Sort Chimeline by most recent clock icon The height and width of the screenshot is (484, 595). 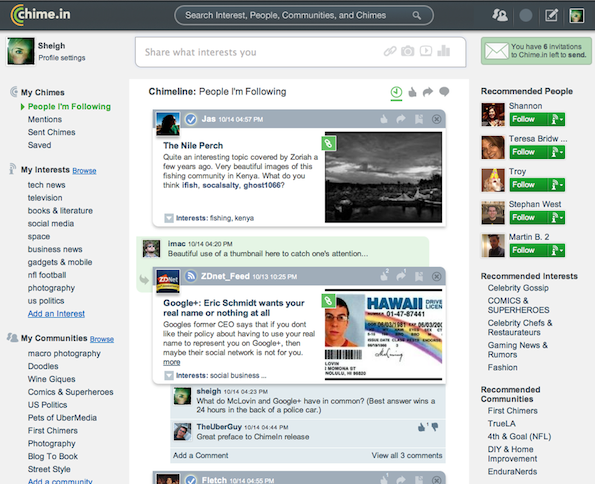[x=396, y=92]
